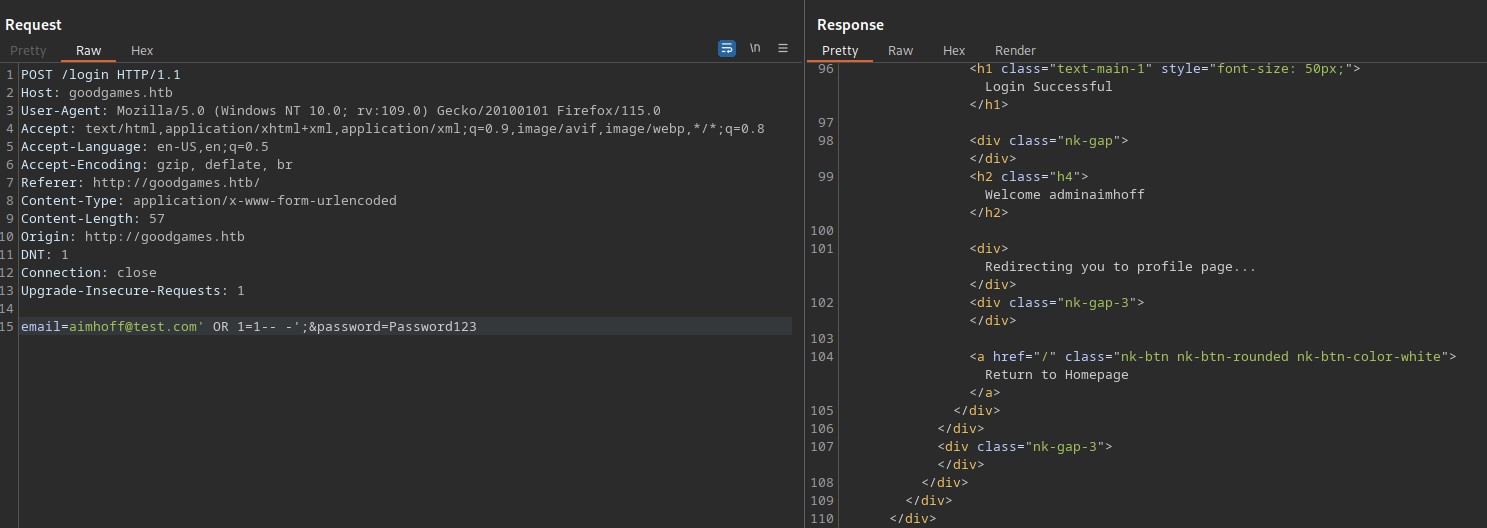Click response line number 96
Image resolution: width=1487 pixels, height=528 pixels.
(x=825, y=69)
